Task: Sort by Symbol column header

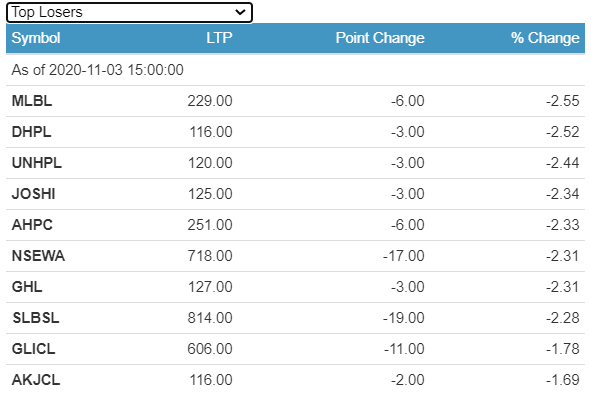Action: 36,38
